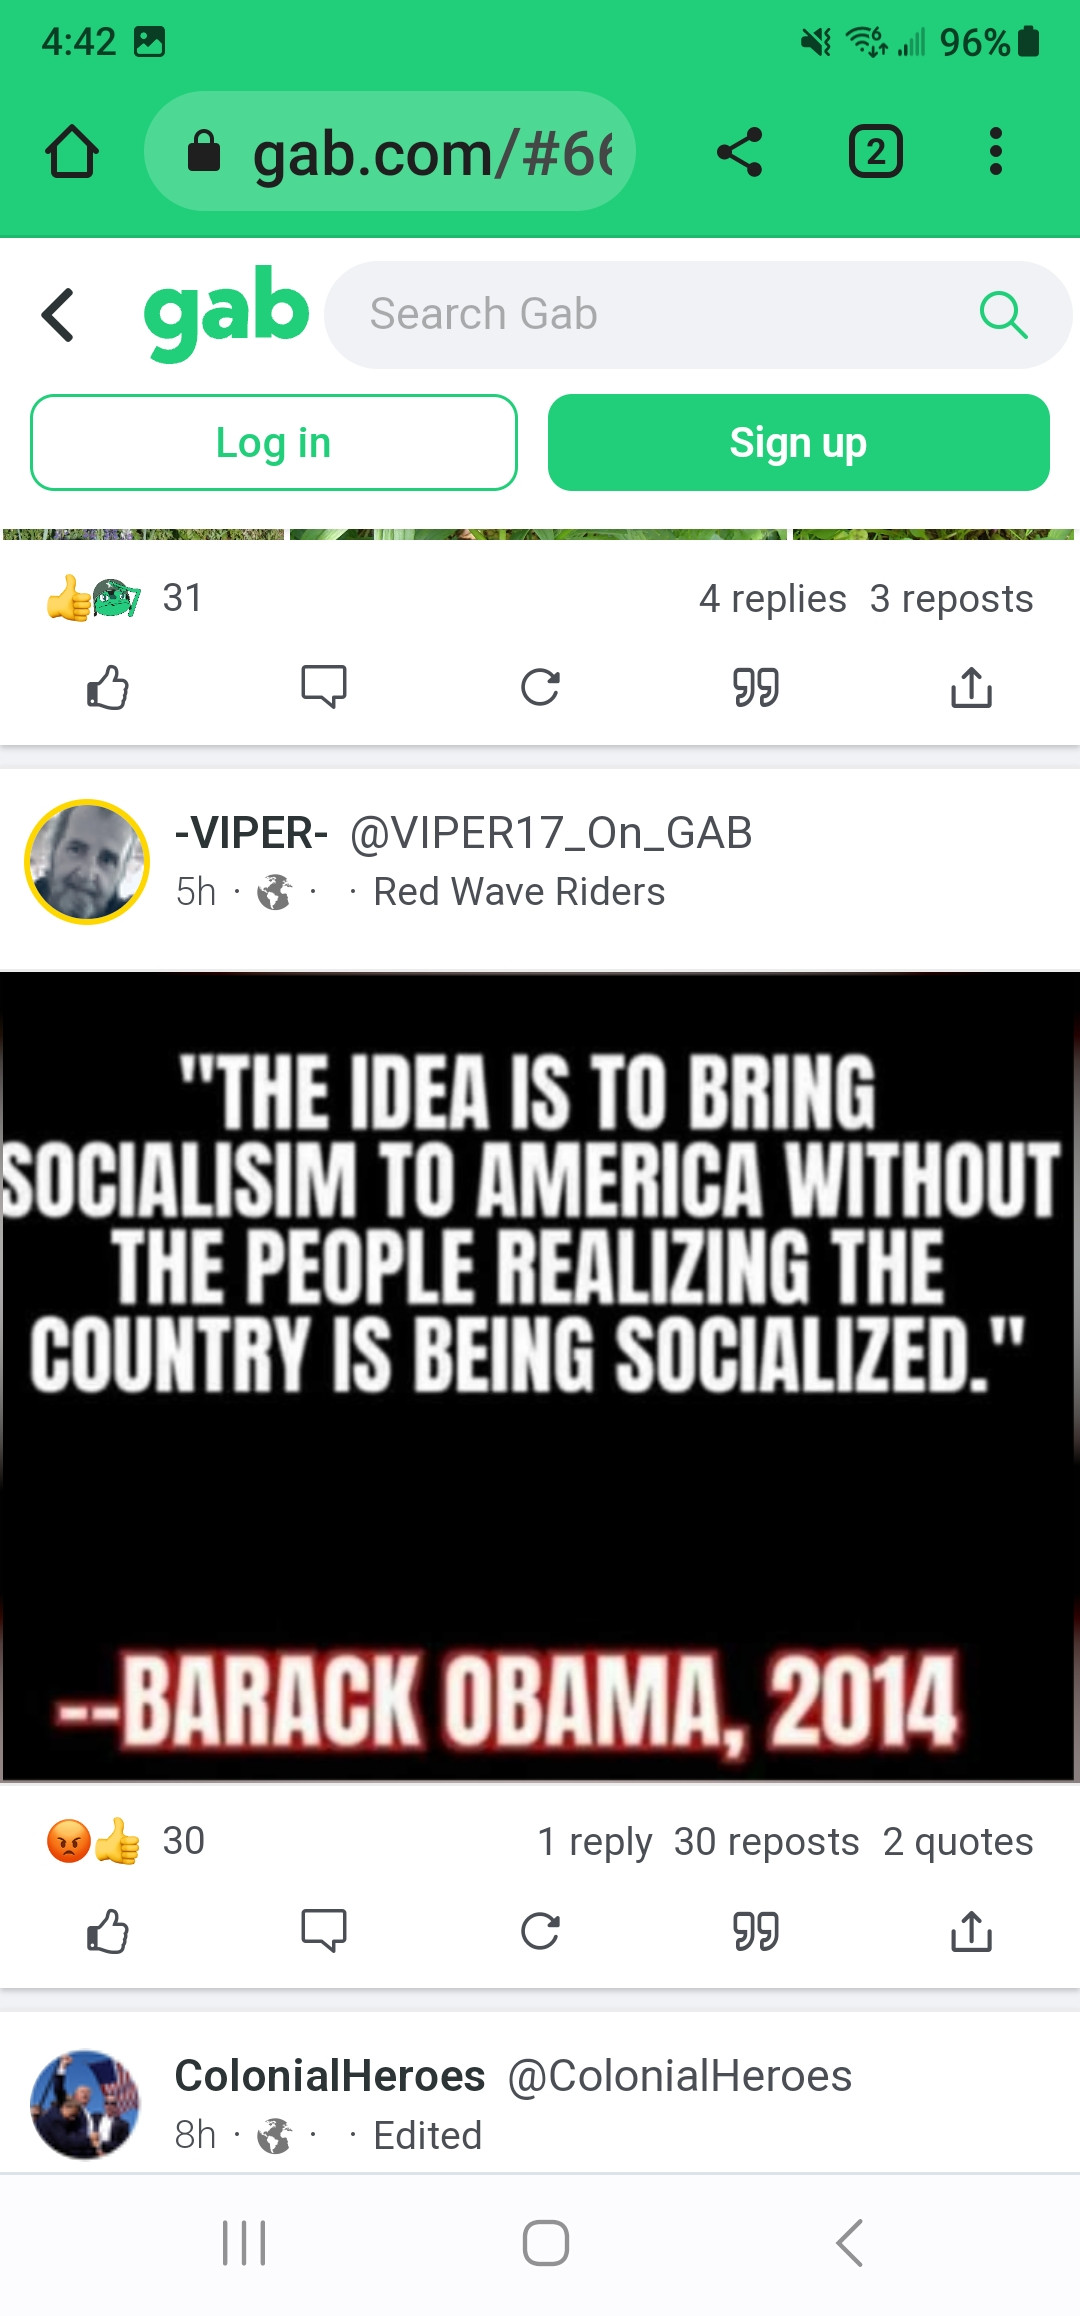Tap the gab.com address bar
1080x2316 pixels.
[x=390, y=152]
